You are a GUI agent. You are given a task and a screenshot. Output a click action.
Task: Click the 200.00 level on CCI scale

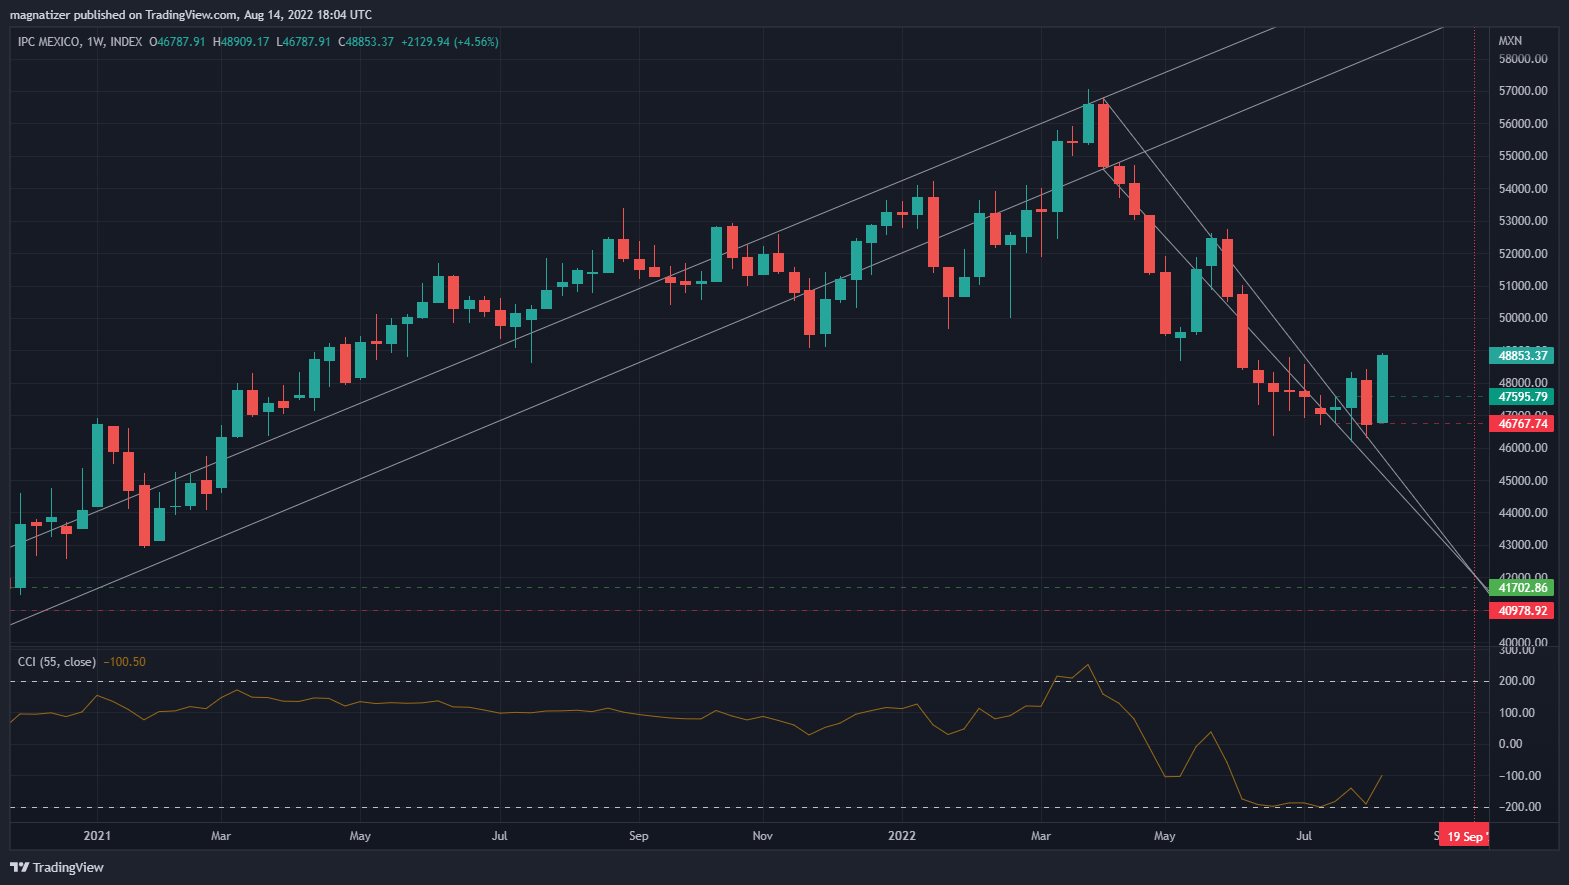(x=1516, y=681)
